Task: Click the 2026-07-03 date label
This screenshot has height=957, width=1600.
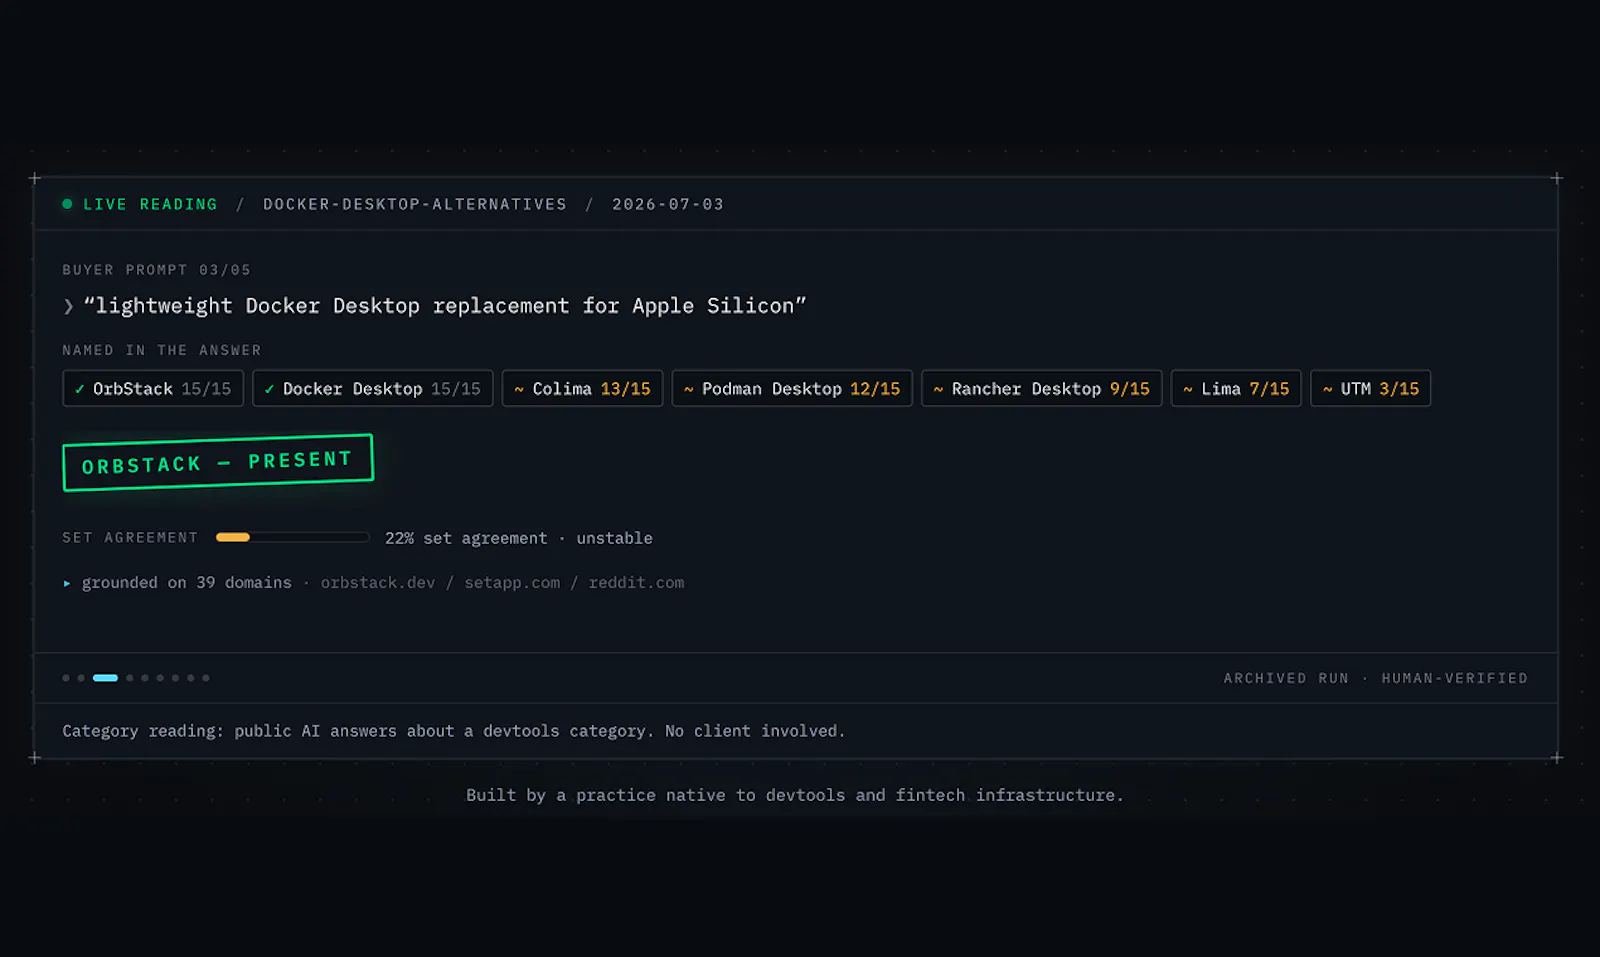Action: (668, 204)
